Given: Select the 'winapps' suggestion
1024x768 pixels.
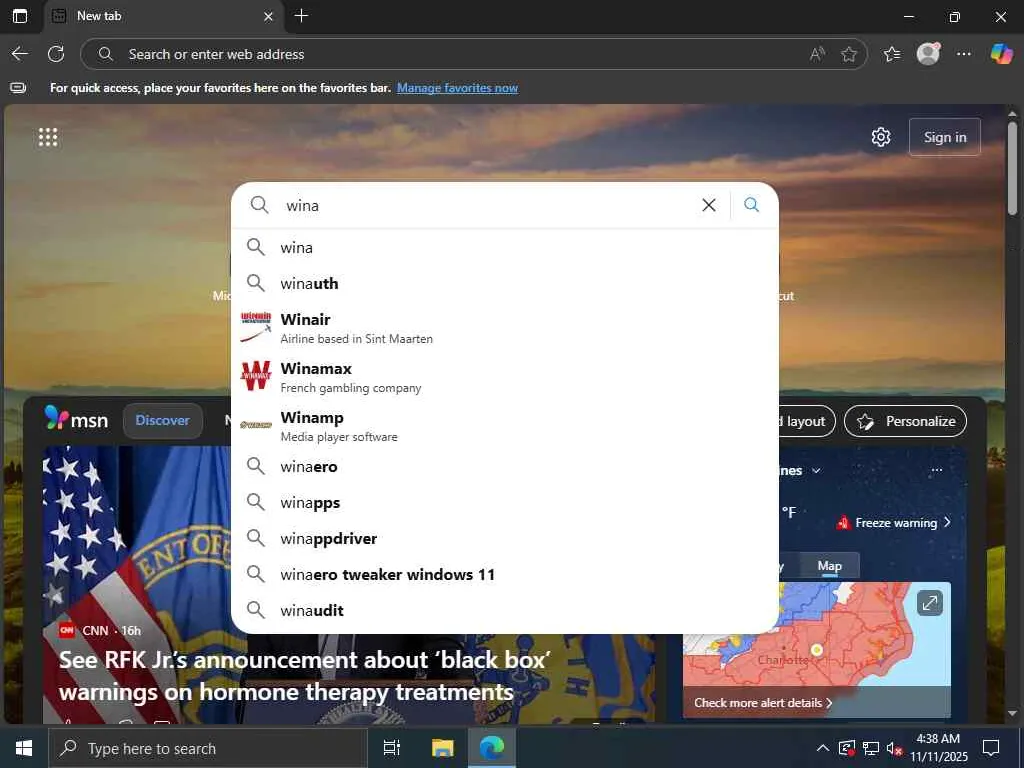Looking at the screenshot, I should point(505,503).
